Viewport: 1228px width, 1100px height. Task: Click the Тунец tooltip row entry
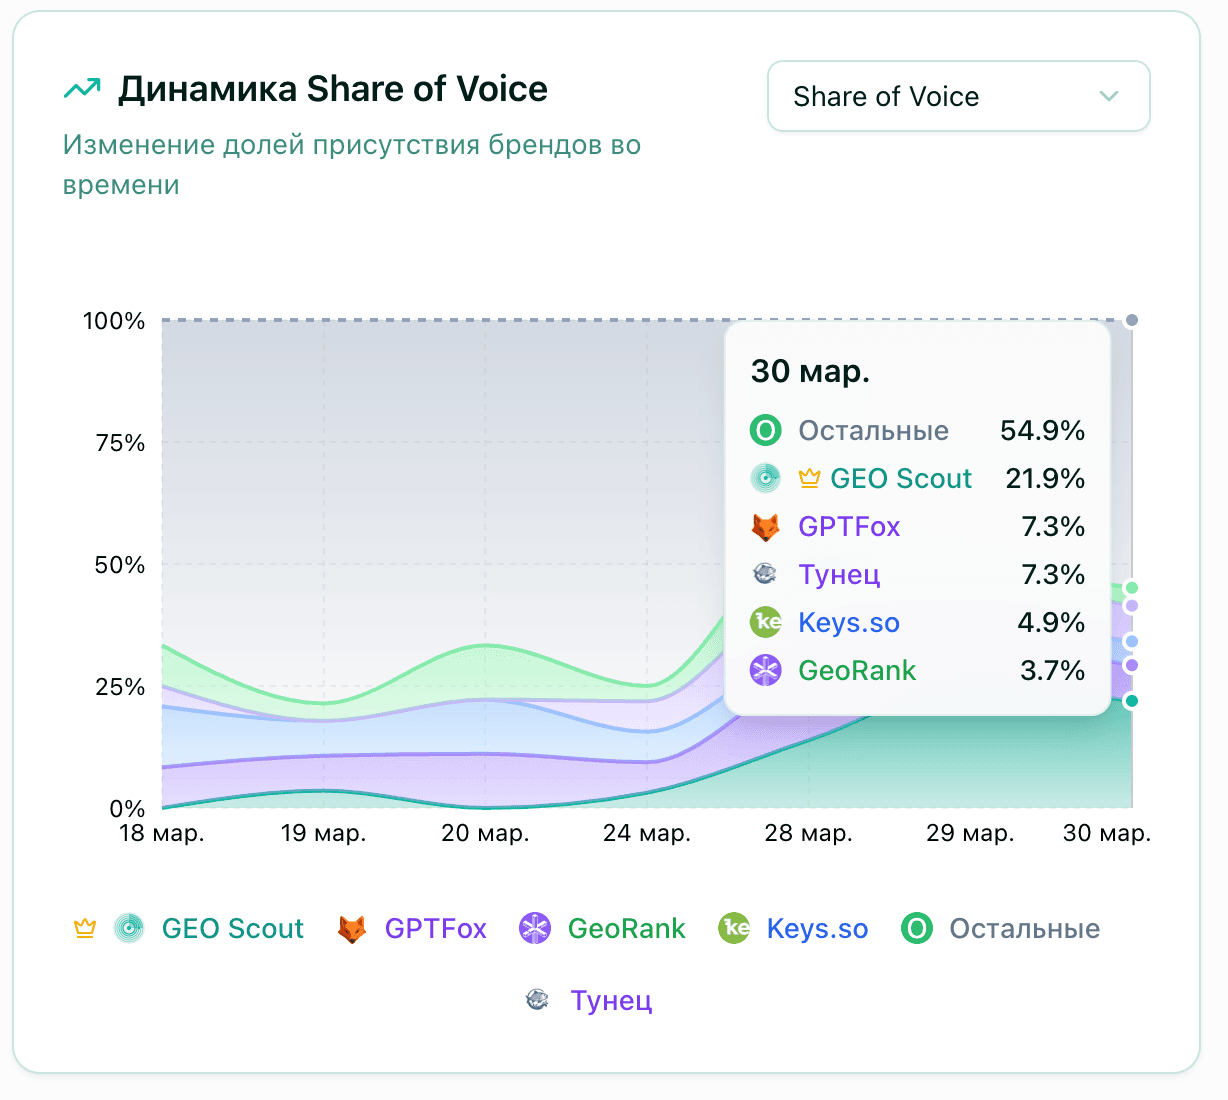pyautogui.click(x=839, y=575)
